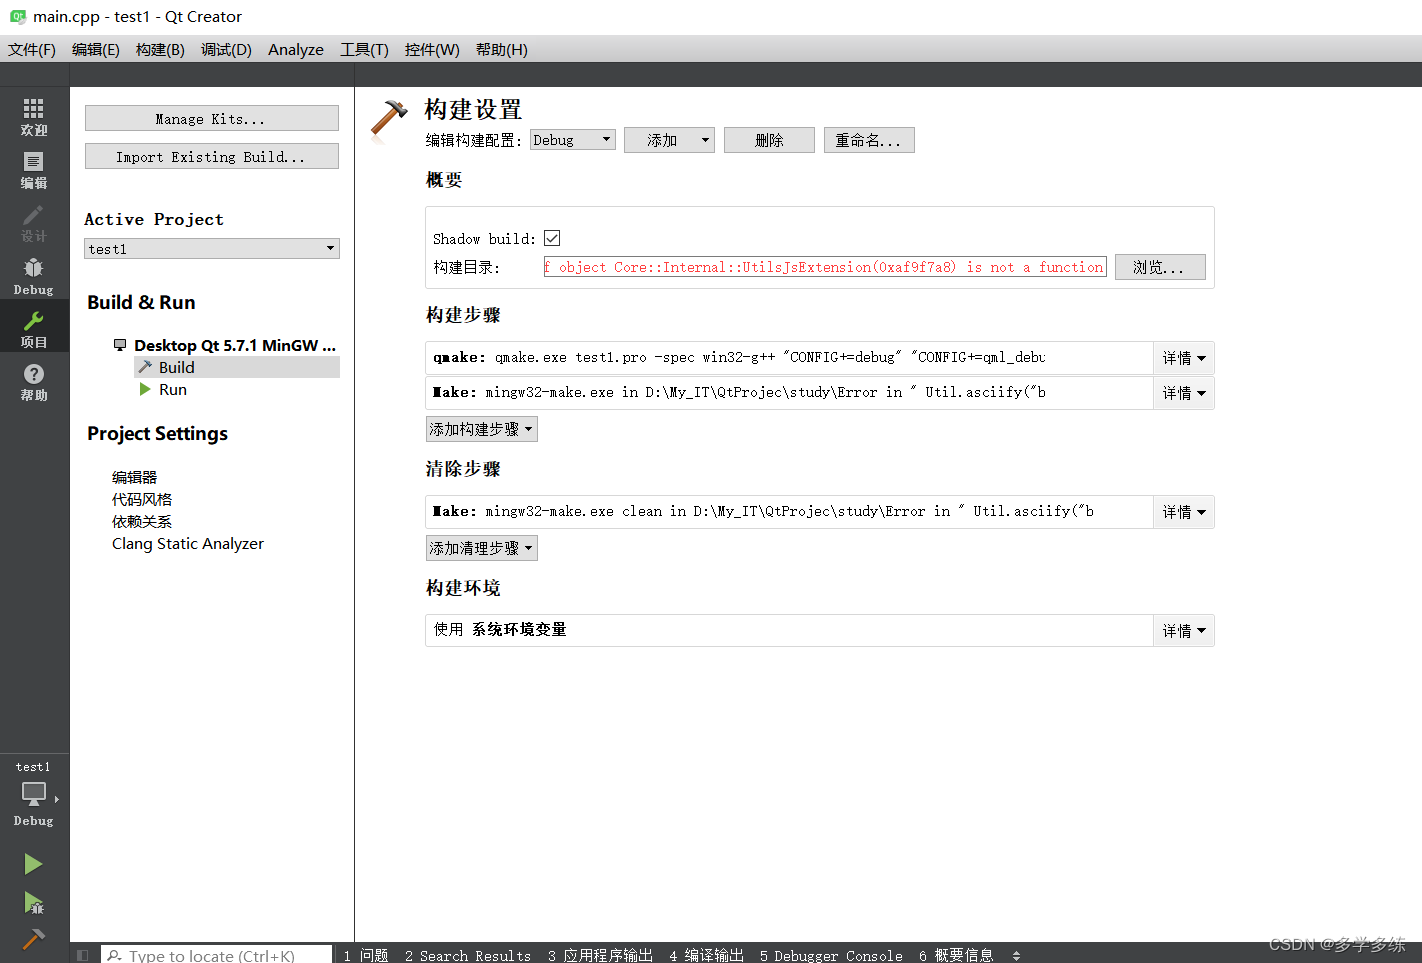Open the 添加构建步骤 dropdown

(481, 429)
